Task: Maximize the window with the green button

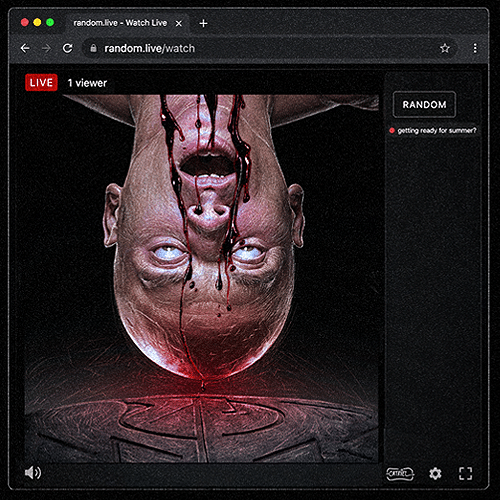Action: (50, 22)
